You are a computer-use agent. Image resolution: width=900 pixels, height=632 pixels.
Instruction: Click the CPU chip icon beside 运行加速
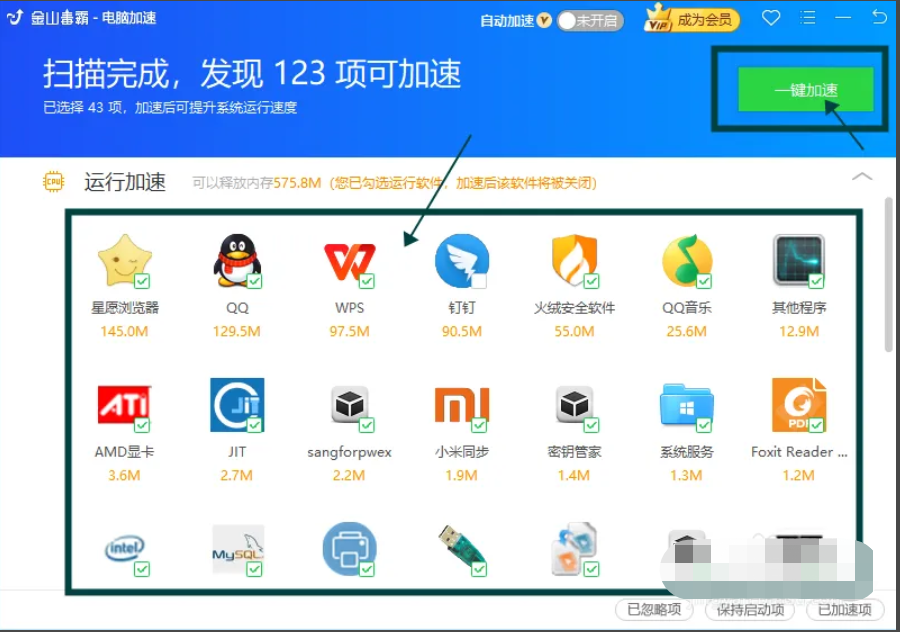coord(53,181)
